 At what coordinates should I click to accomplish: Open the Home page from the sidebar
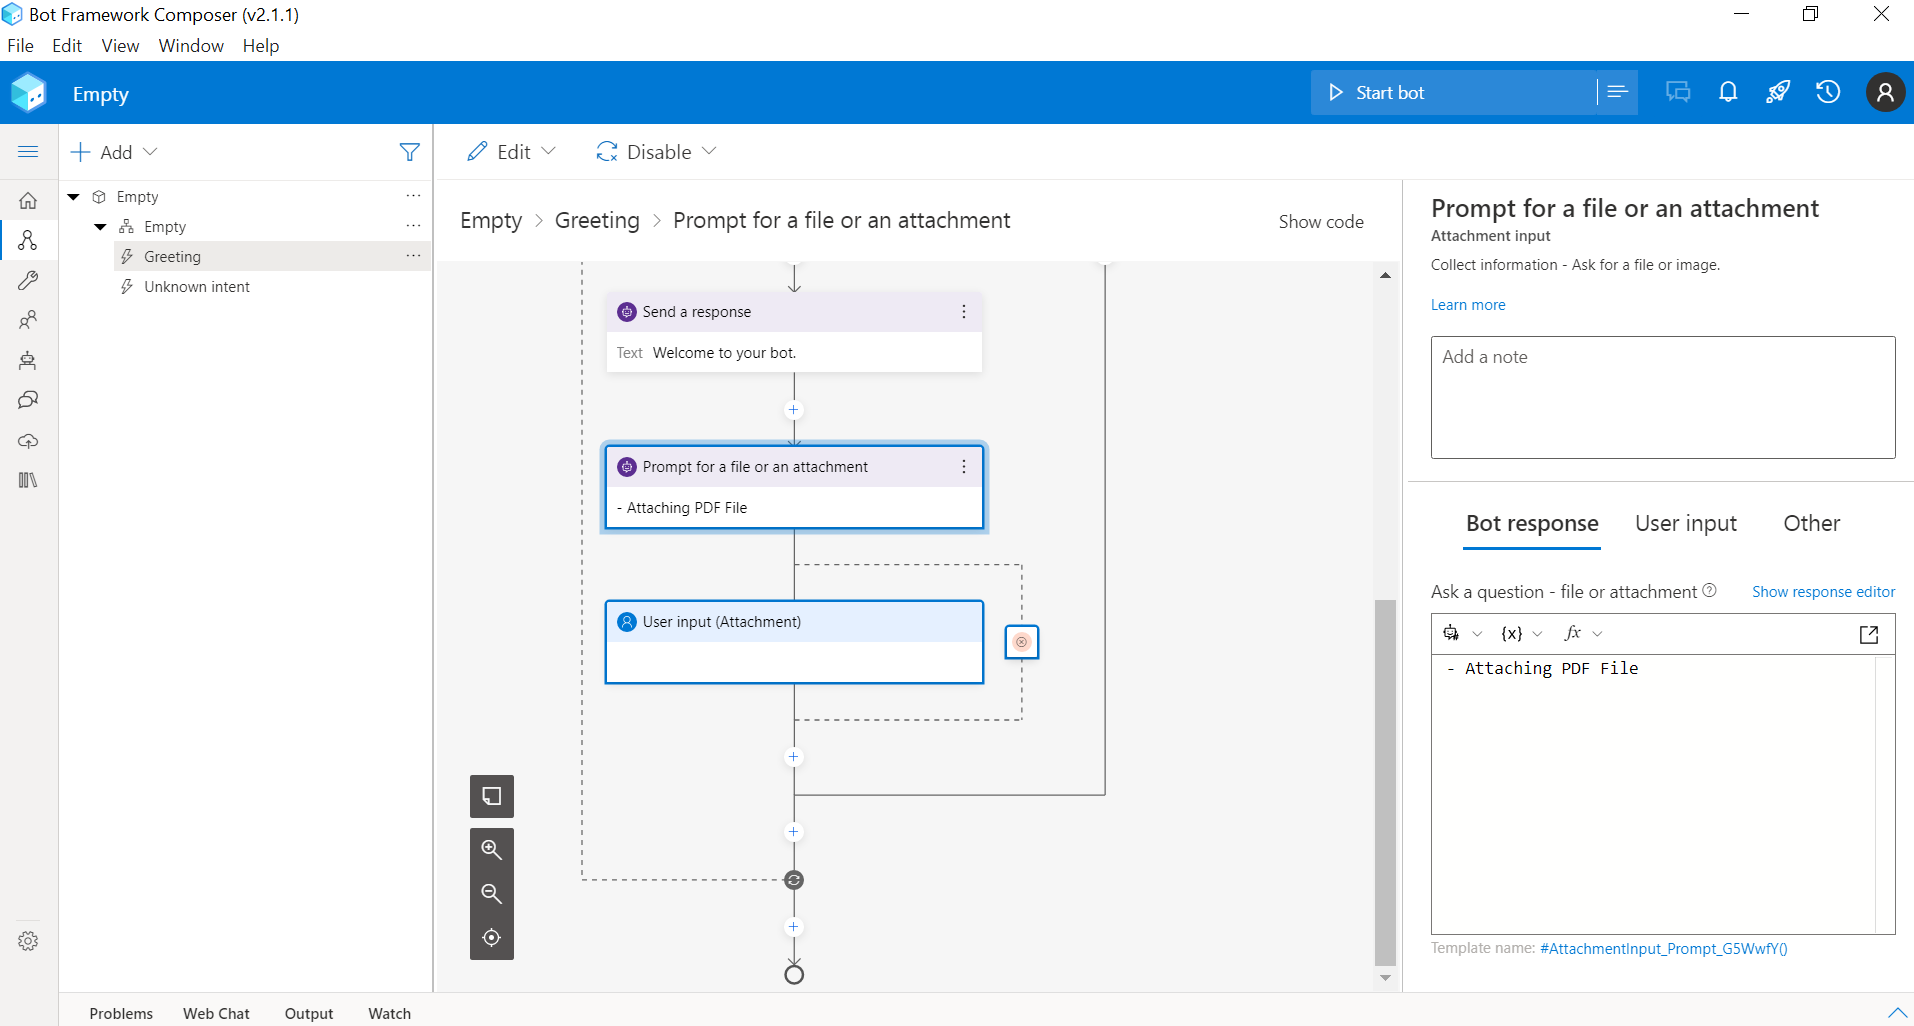29,200
